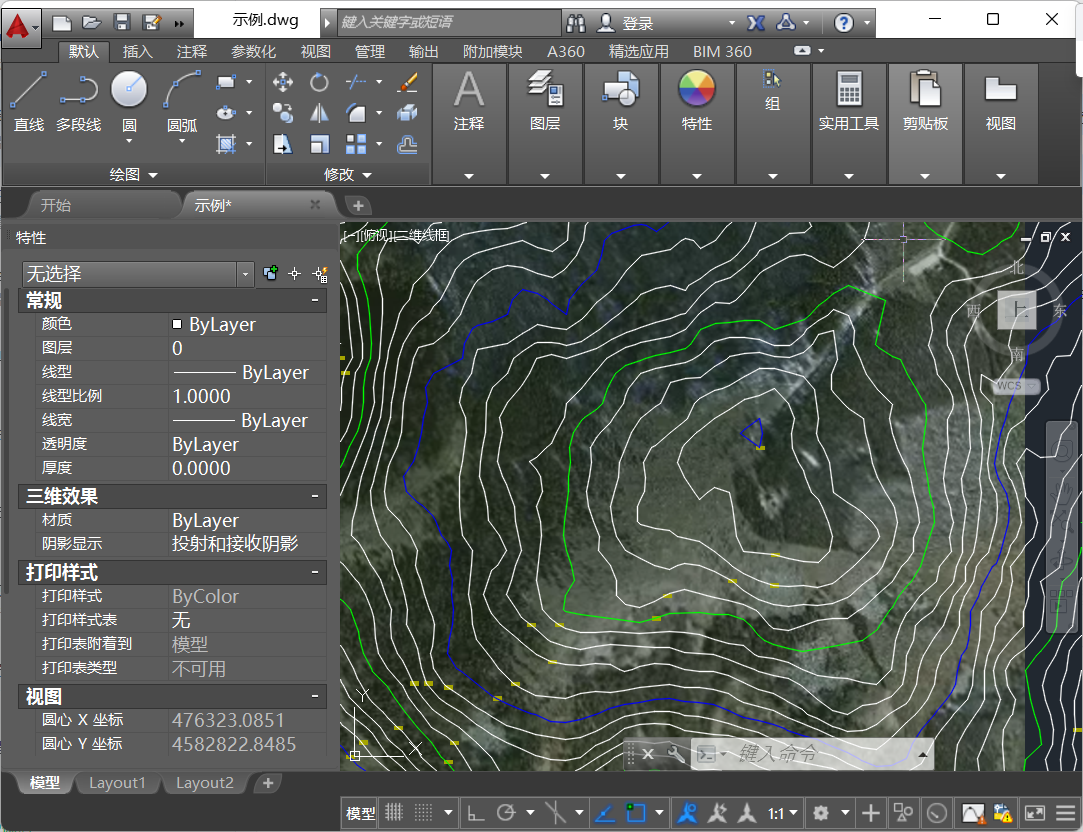Toggle snap mode in status bar

click(423, 813)
